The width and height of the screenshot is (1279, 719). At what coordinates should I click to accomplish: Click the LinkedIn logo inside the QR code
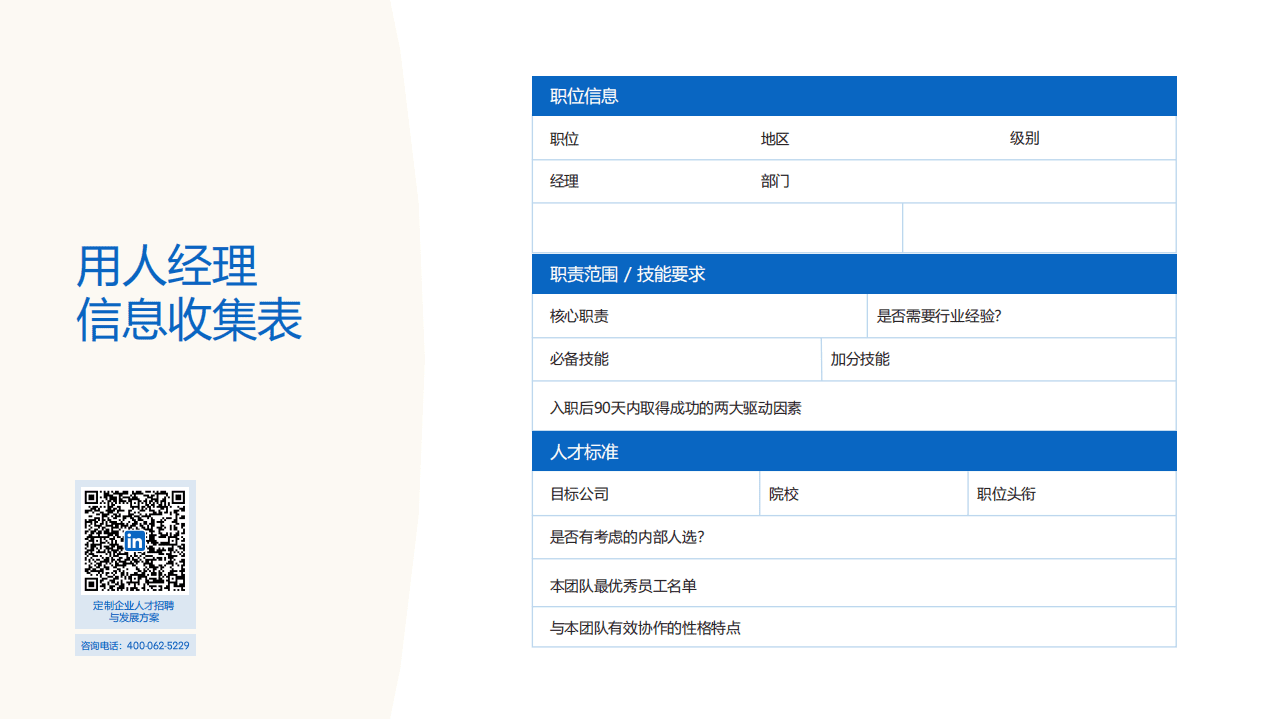click(x=136, y=540)
